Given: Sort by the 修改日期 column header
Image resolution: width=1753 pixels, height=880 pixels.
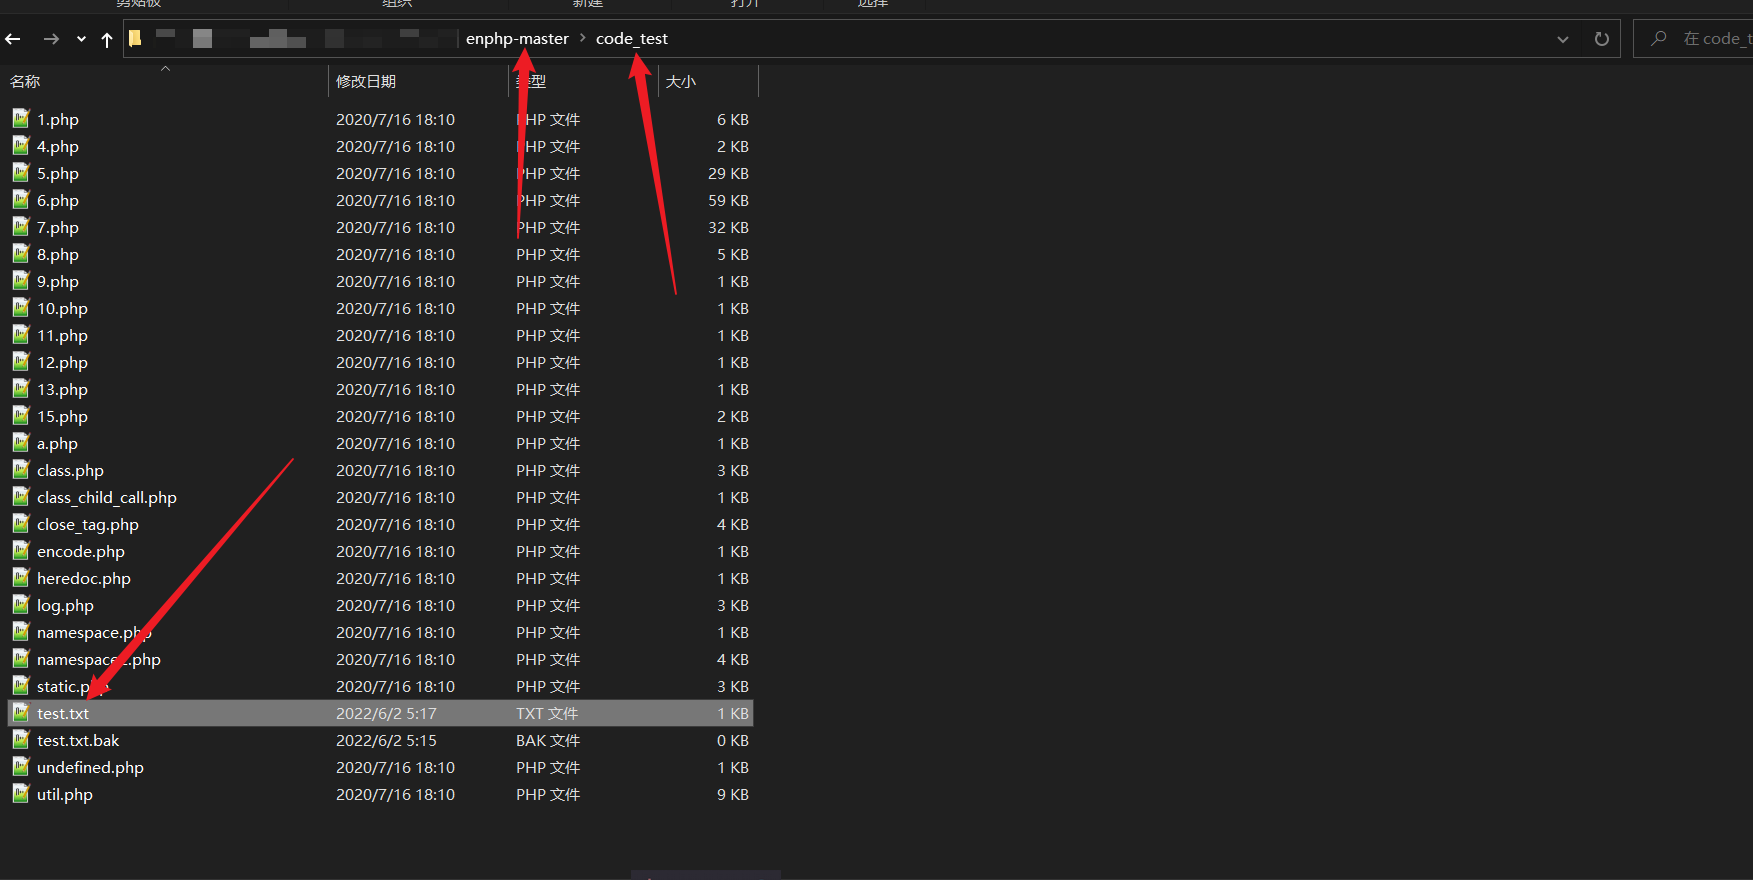Looking at the screenshot, I should click(x=366, y=82).
